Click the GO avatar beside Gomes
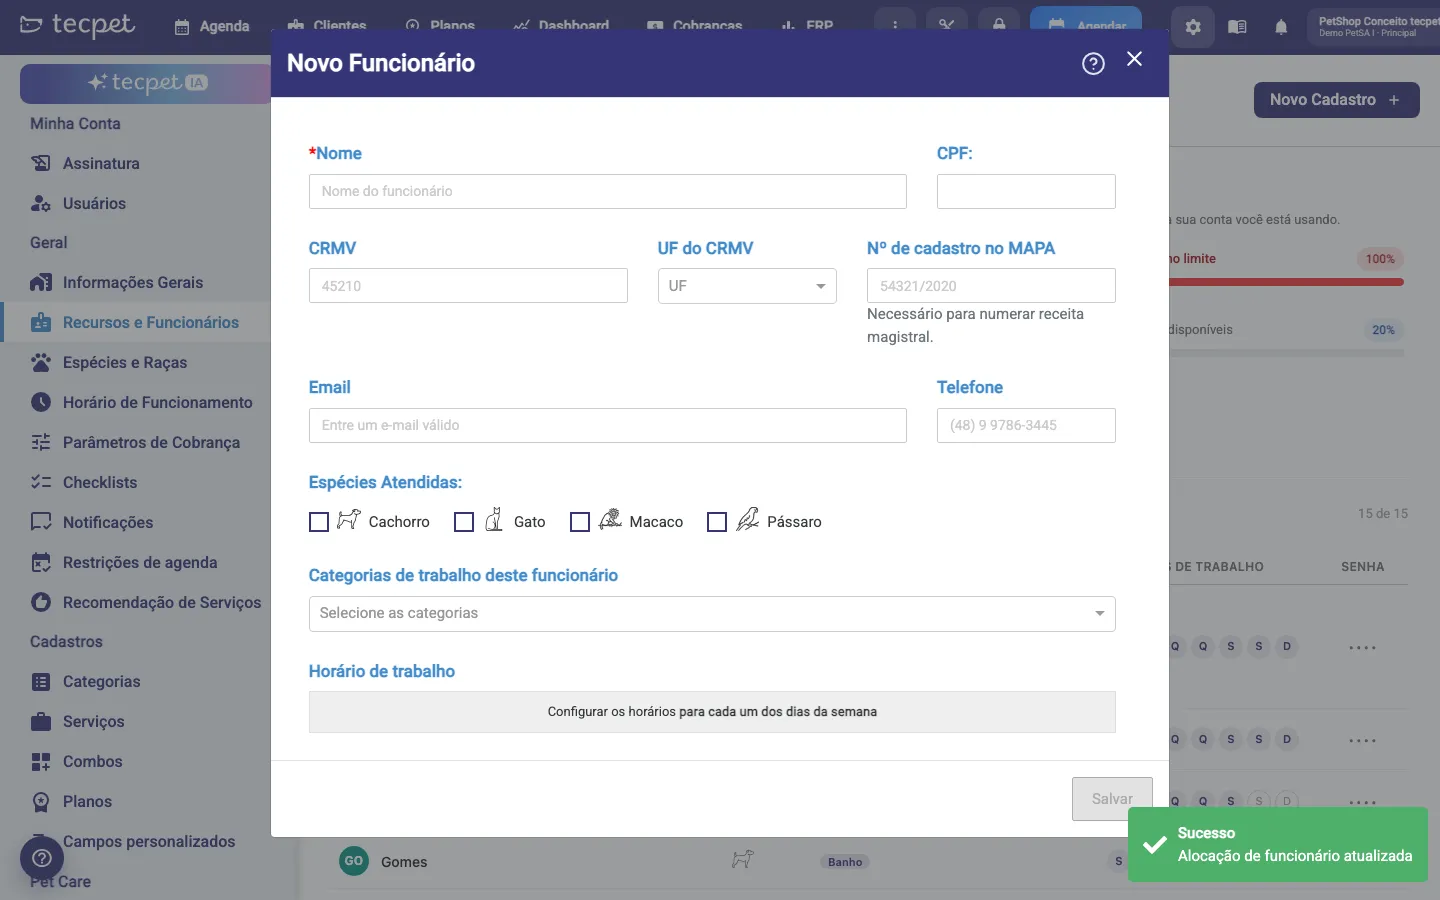 [354, 861]
